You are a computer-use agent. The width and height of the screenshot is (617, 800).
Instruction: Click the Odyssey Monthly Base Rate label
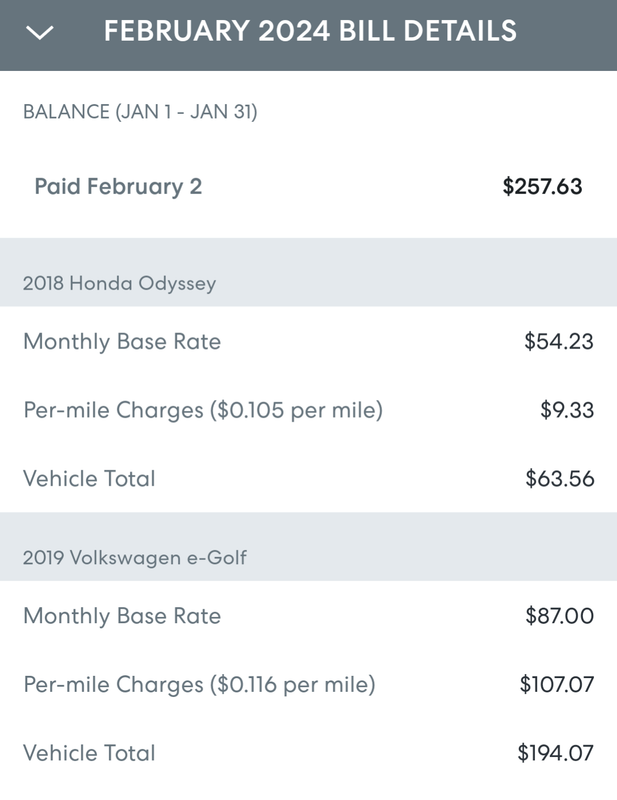122,342
